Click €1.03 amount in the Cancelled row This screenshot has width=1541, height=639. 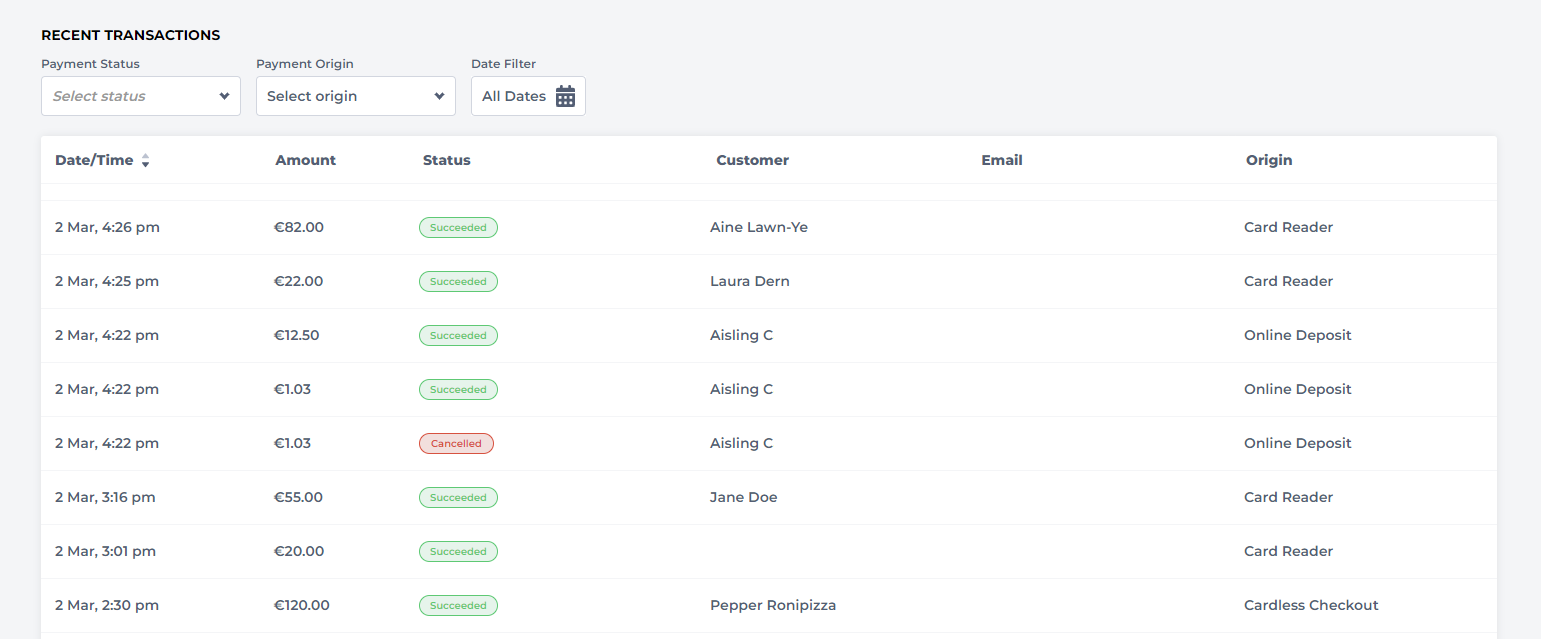tap(293, 443)
